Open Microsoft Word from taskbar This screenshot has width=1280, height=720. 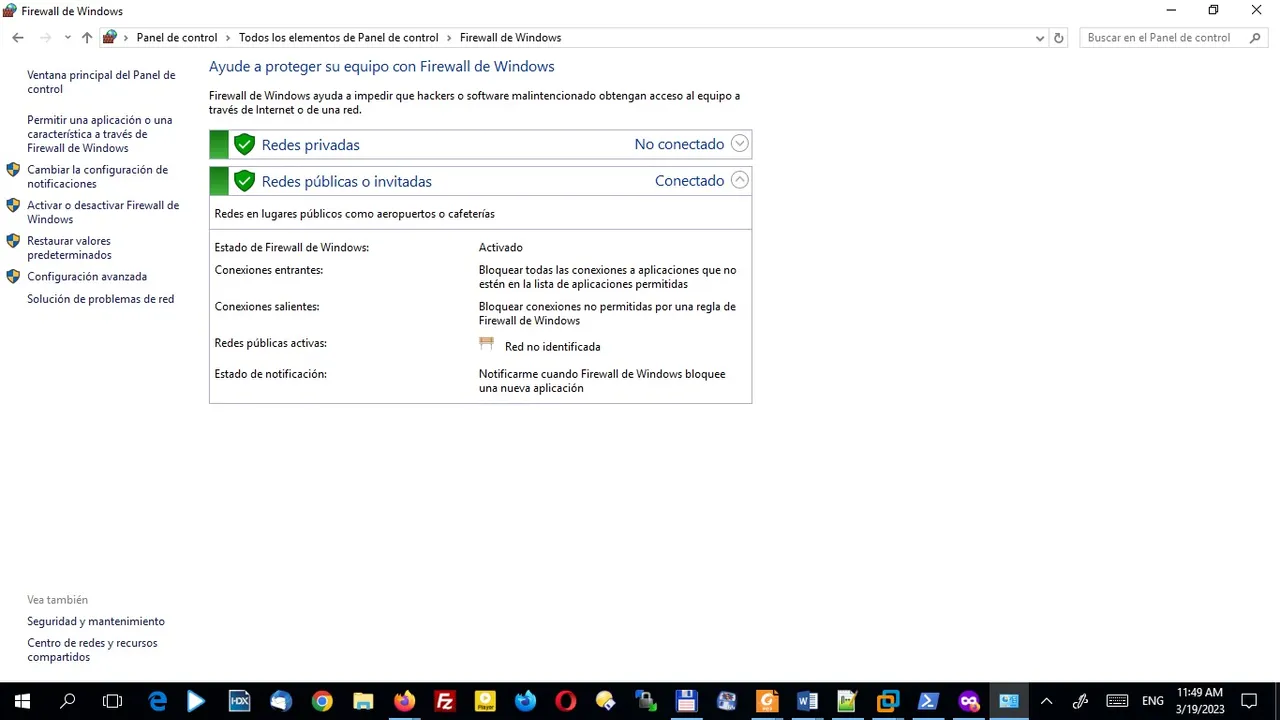coord(807,701)
